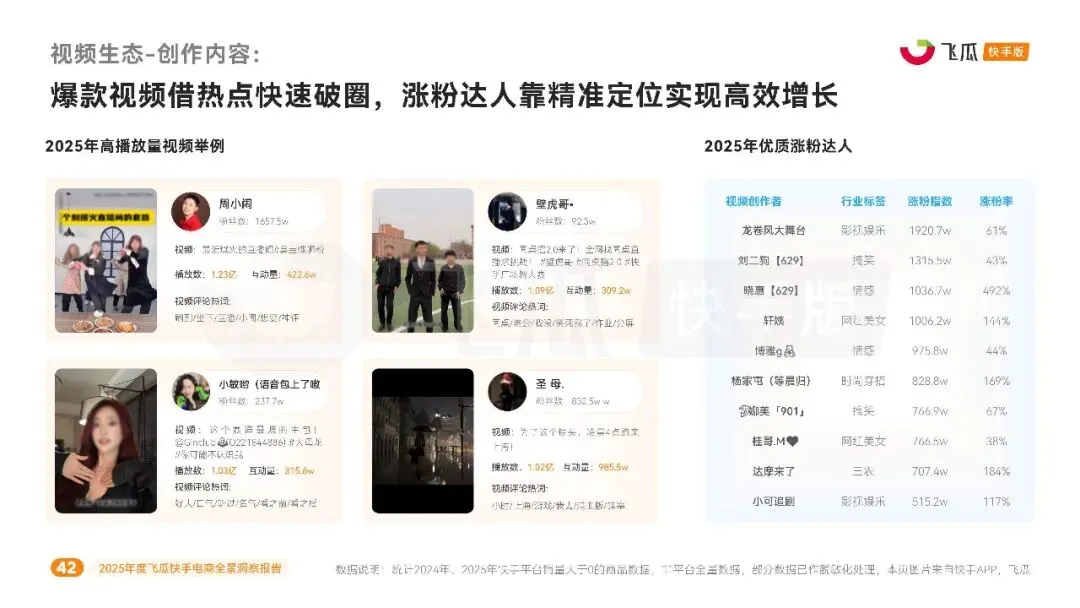Click the 涨粉率 column header
Image resolution: width=1080 pixels, height=608 pixels.
(x=996, y=201)
